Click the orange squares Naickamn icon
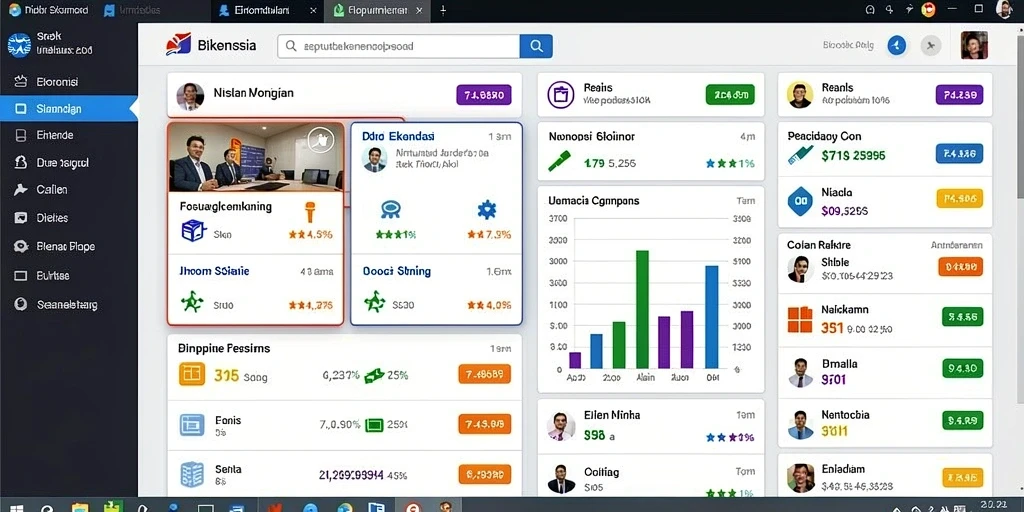The width and height of the screenshot is (1024, 512). pos(800,320)
